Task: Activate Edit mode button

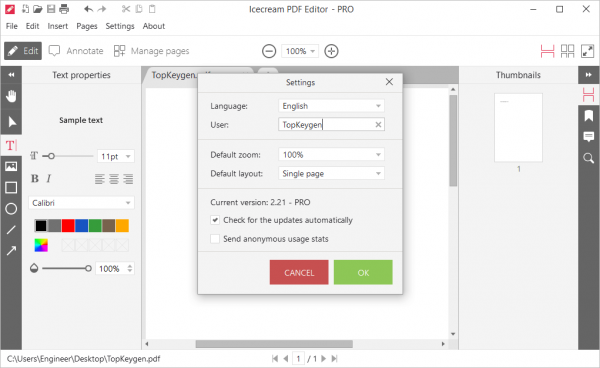Action: point(23,51)
